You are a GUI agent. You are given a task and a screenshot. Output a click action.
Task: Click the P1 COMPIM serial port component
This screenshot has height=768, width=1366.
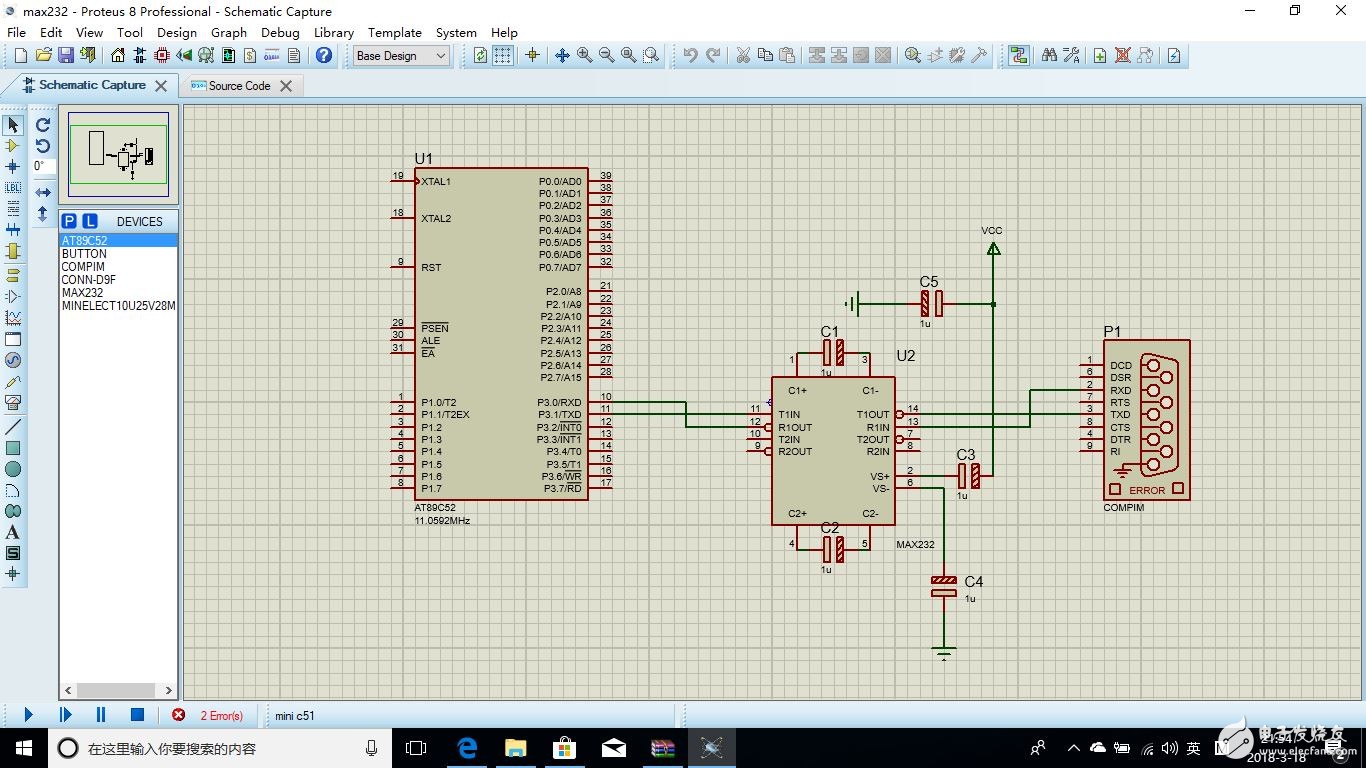(x=1147, y=419)
